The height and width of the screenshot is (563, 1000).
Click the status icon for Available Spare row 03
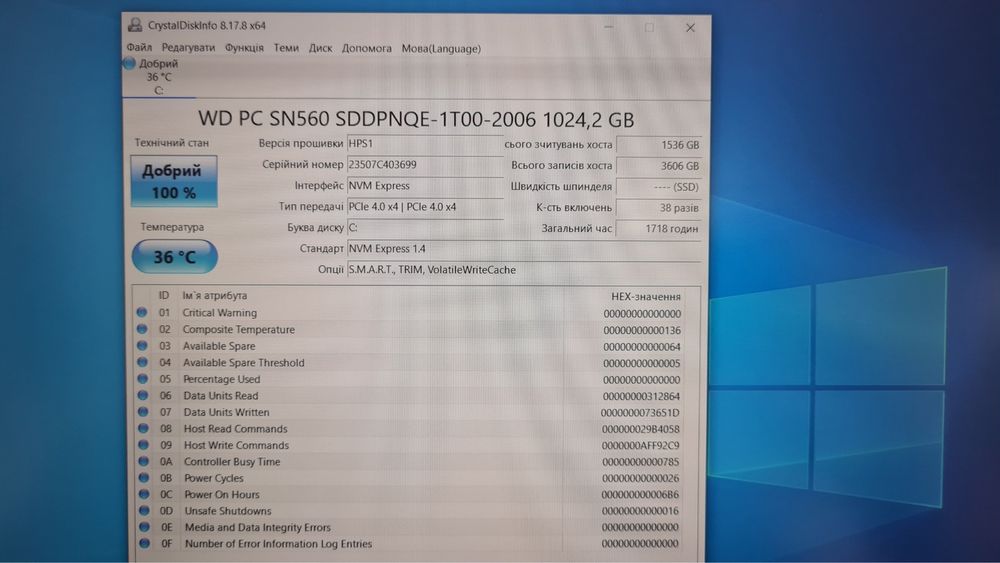(142, 346)
